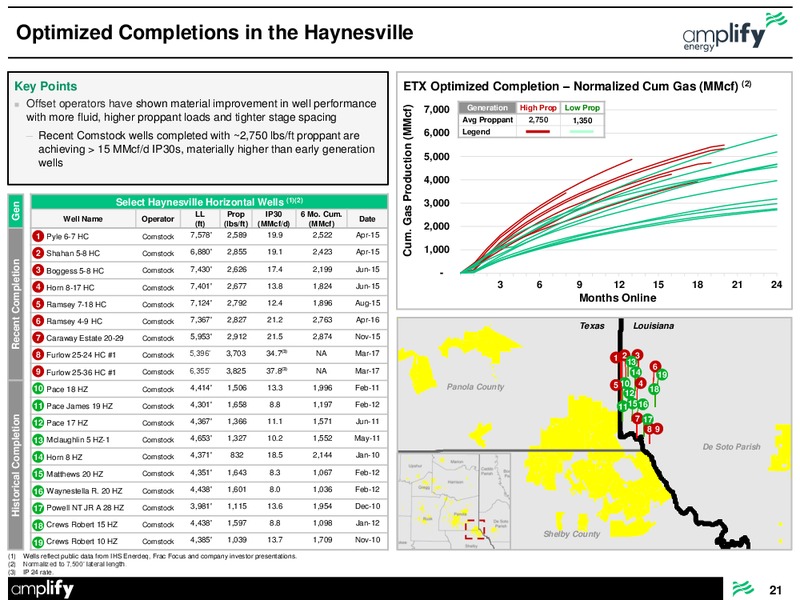The height and width of the screenshot is (600, 800).
Task: Click the 'Key Points' heading
Action: click(x=45, y=86)
